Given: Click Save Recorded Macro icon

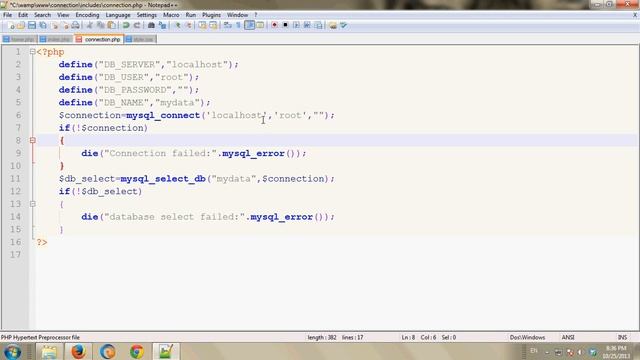Looking at the screenshot, I should click(x=318, y=25).
